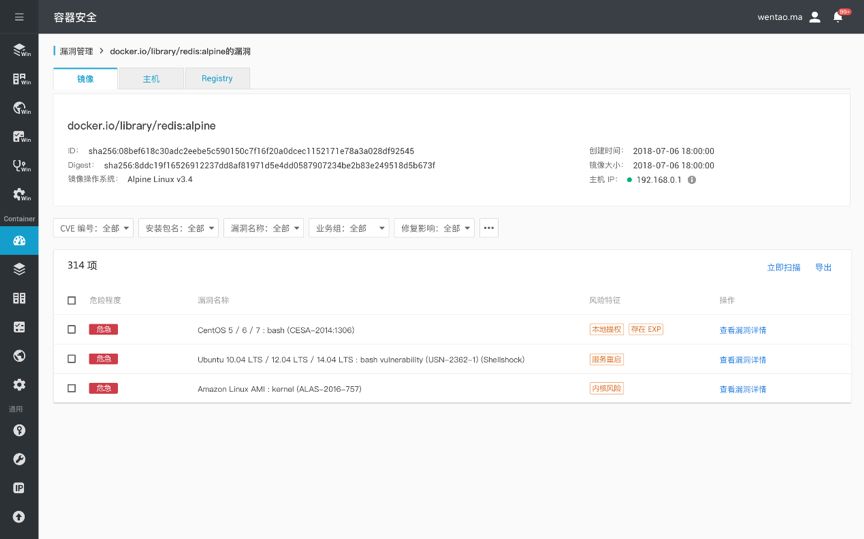Click the 危险程度 column header
Viewport: 864px width, 539px height.
[x=105, y=300]
